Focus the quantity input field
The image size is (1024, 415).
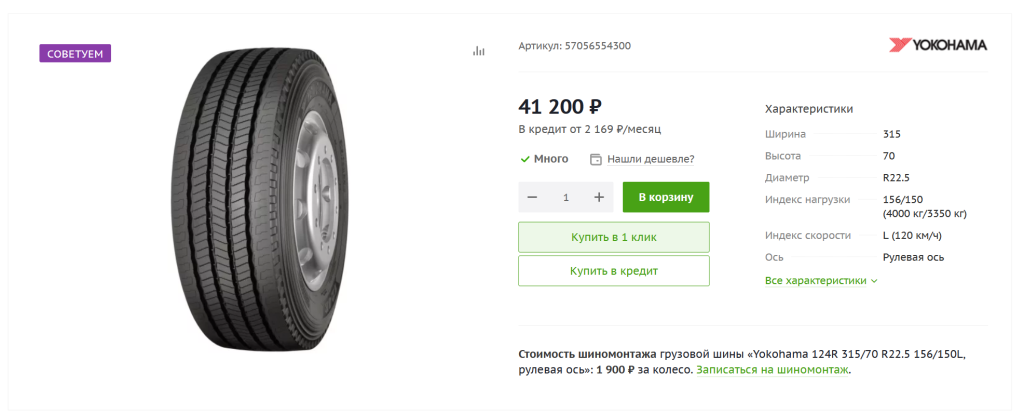click(566, 197)
